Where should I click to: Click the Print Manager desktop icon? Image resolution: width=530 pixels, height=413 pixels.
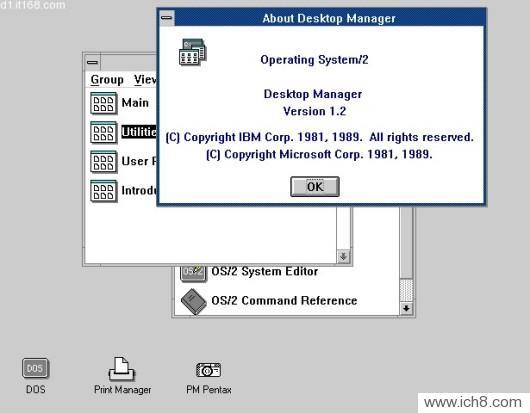[x=122, y=369]
